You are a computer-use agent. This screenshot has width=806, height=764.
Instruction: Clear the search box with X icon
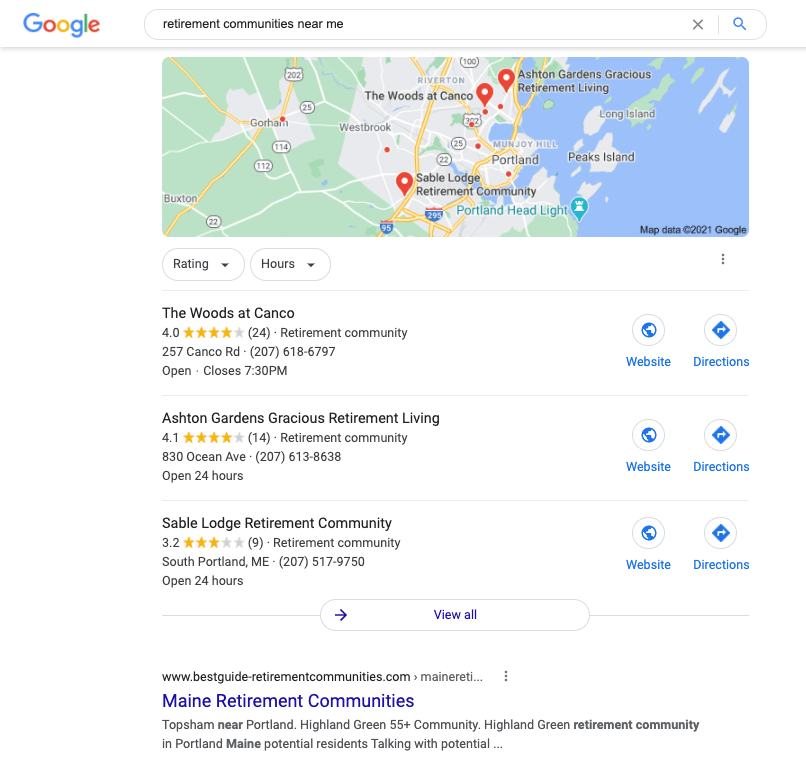point(697,24)
